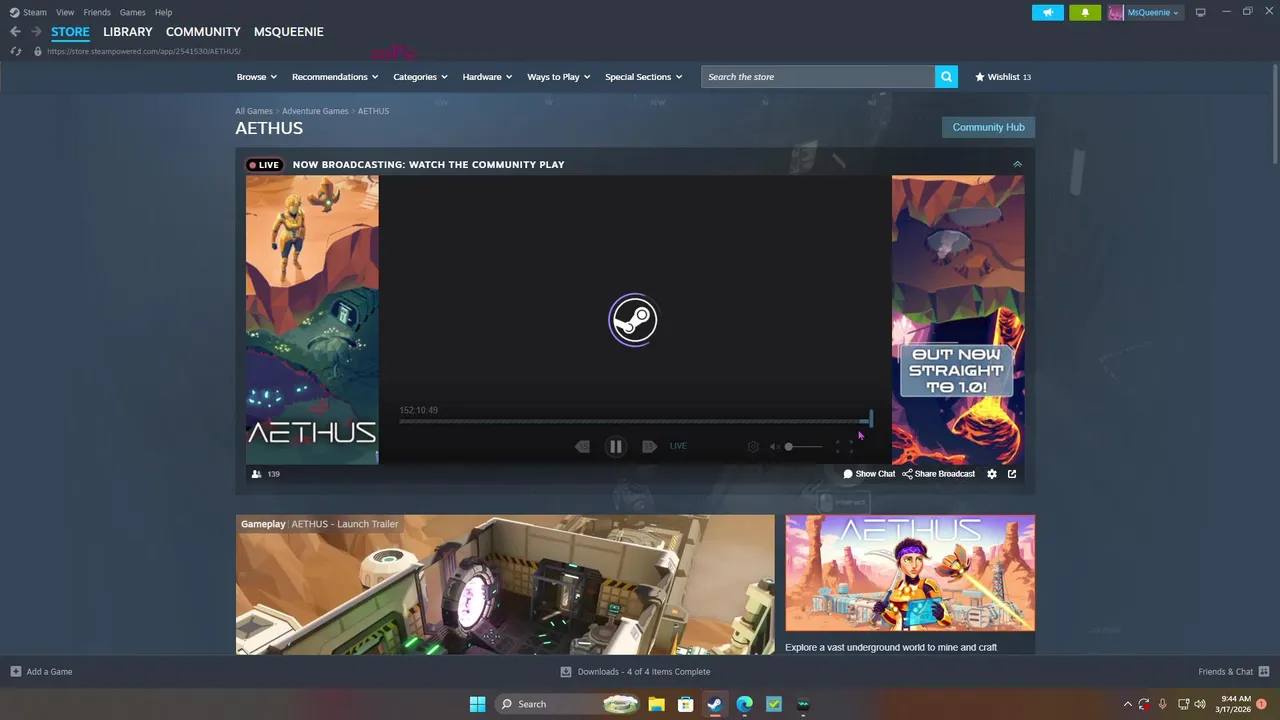Switch to the COMMUNITY tab
The image size is (1280, 720).
203,32
